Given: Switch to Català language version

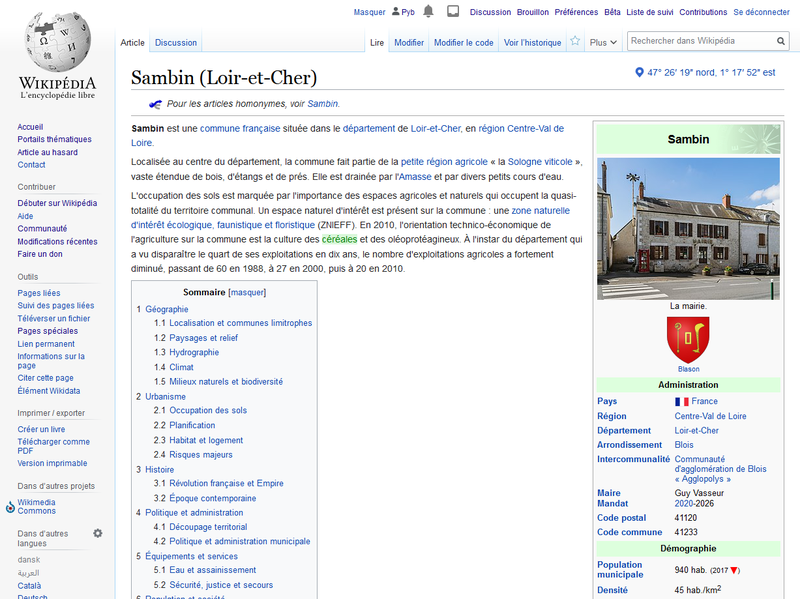Looking at the screenshot, I should 29,586.
